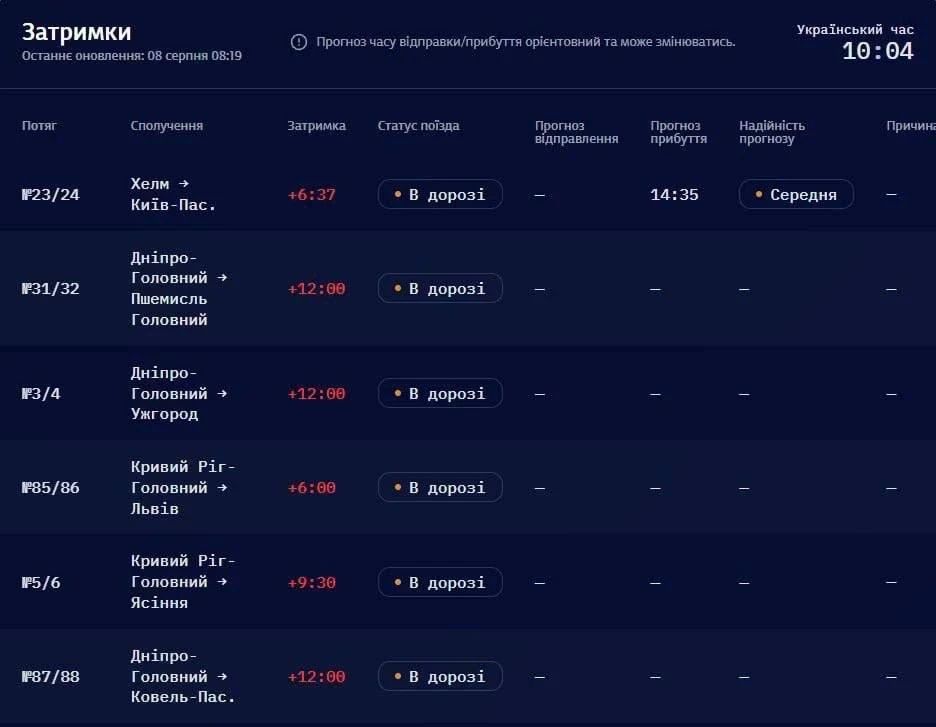Click the В дорозі status for train №85/86
The width and height of the screenshot is (936, 727).
[x=440, y=487]
